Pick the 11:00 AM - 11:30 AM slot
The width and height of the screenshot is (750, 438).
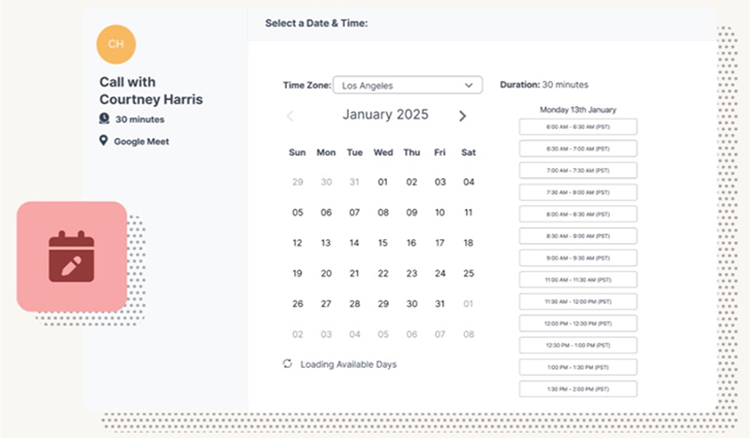click(x=578, y=279)
